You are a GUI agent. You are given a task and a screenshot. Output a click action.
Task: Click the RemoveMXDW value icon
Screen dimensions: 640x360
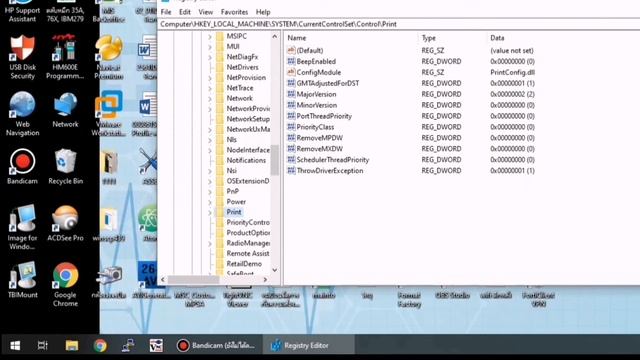[291, 149]
